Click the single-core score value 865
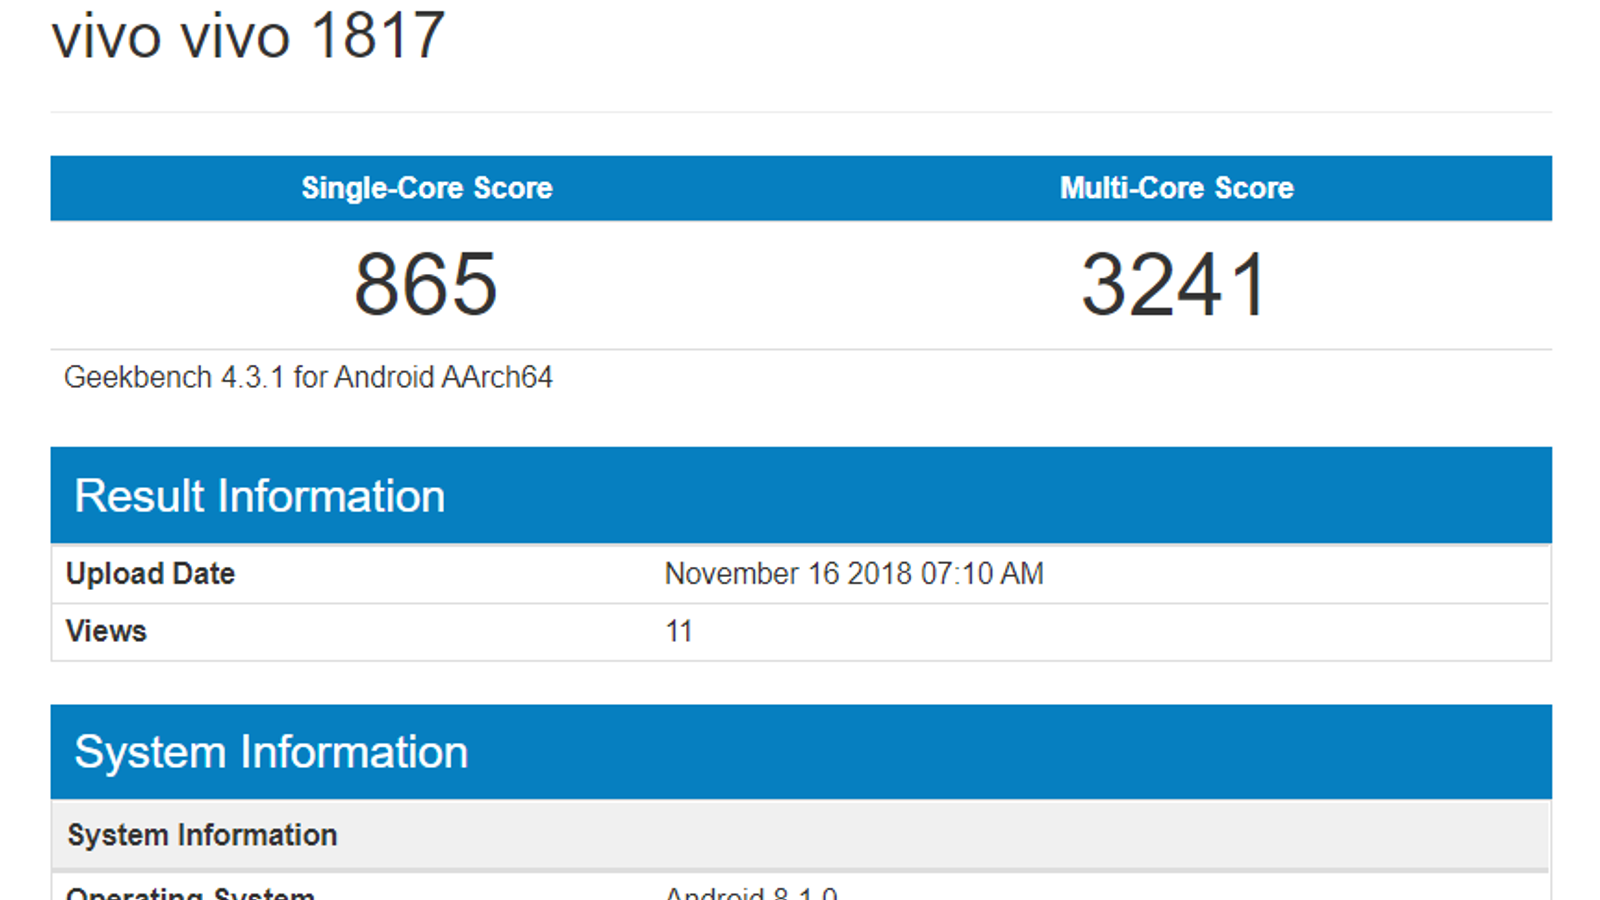 426,285
